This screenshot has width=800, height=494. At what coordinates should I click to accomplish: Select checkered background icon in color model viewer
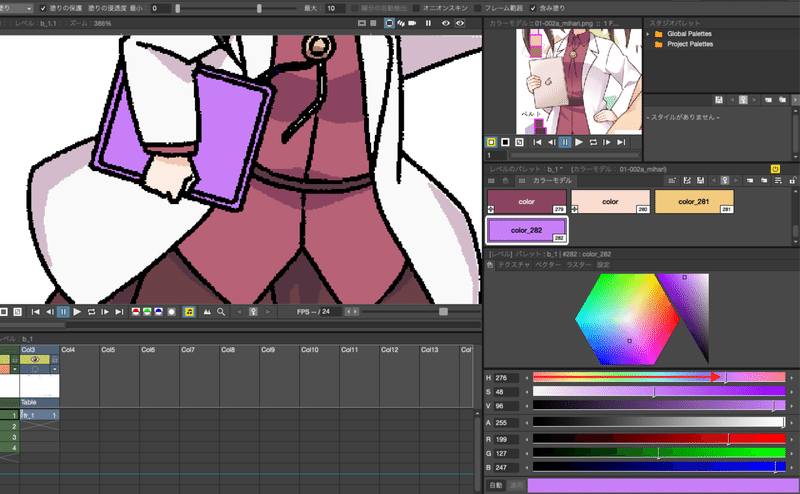click(x=519, y=142)
